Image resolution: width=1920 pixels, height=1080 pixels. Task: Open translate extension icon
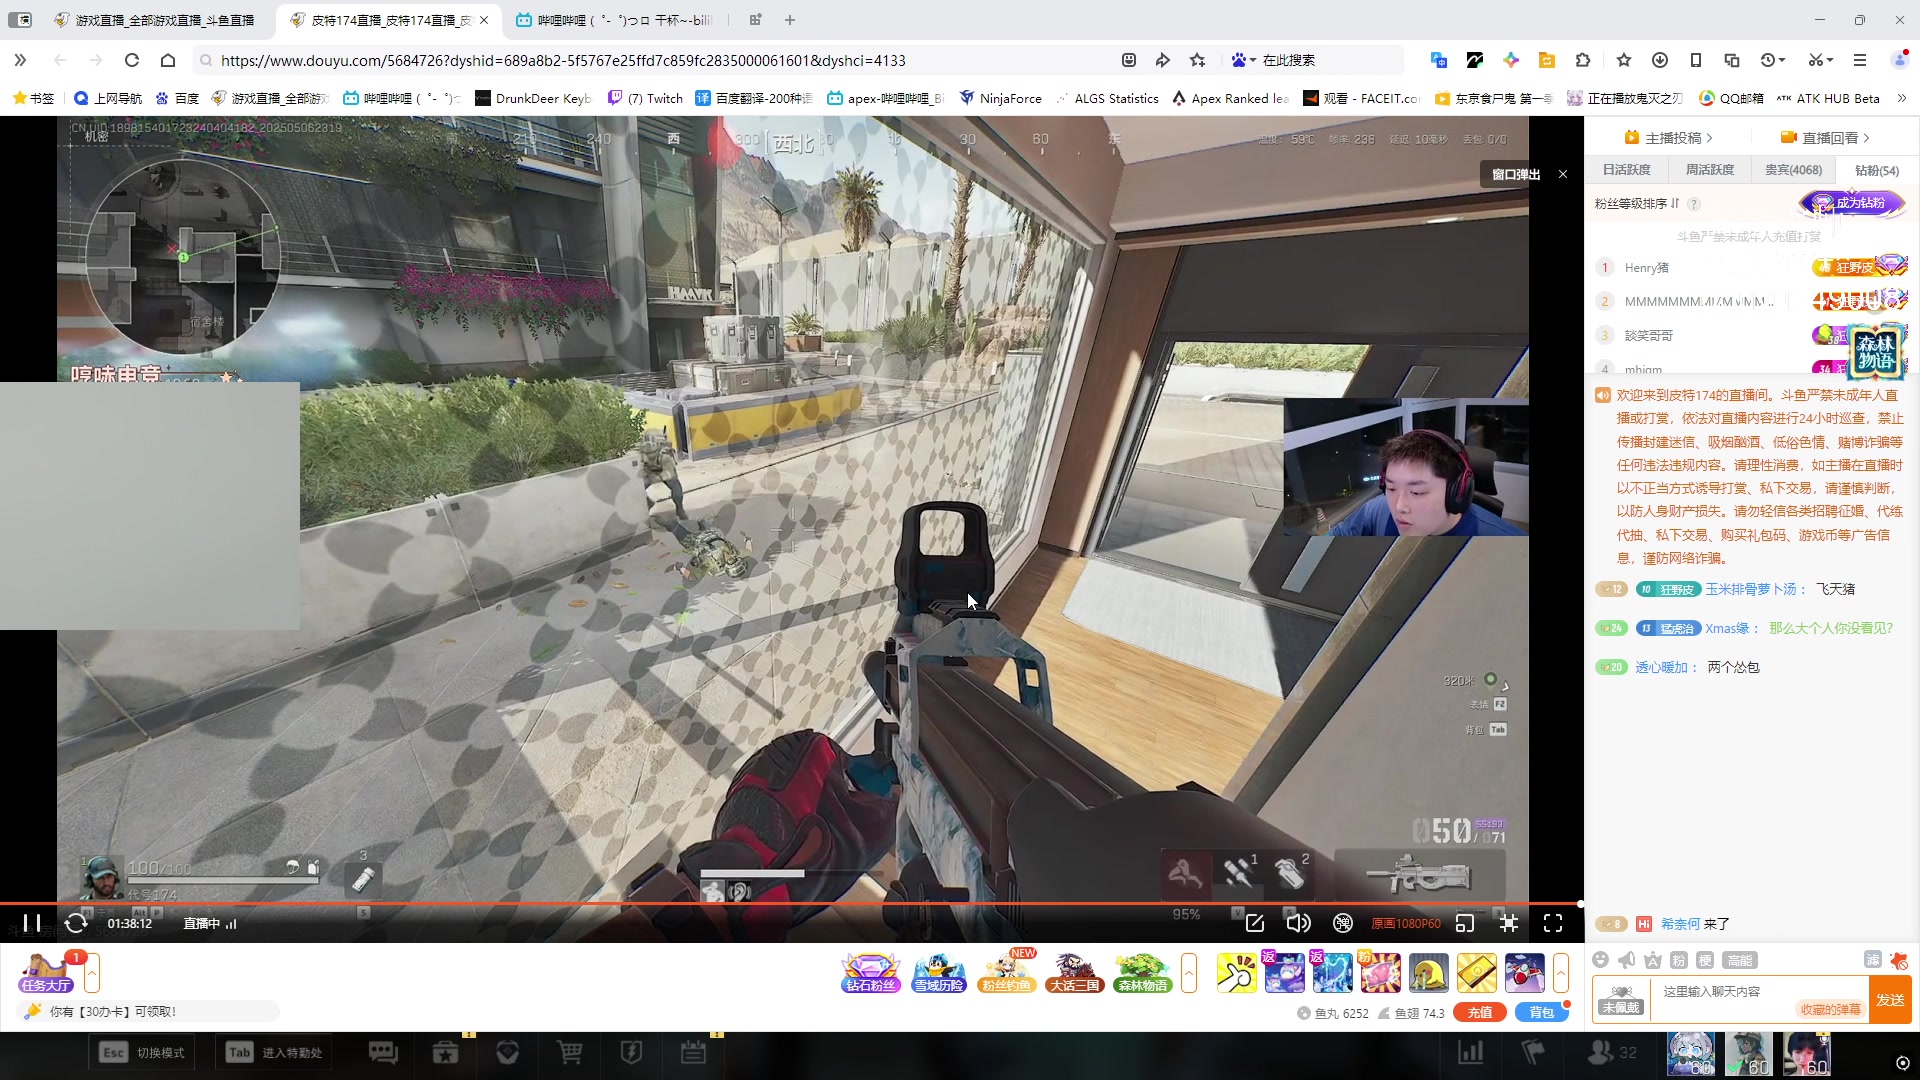[x=1439, y=60]
